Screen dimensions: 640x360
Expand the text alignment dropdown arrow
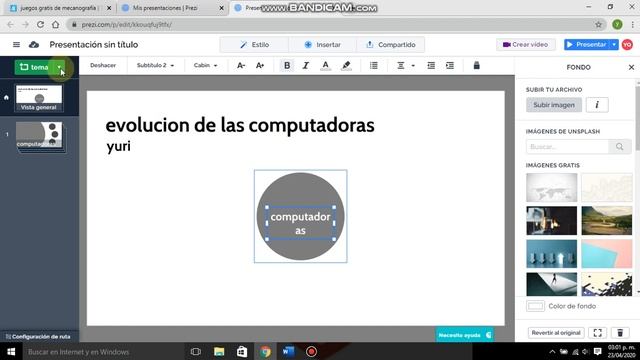click(x=413, y=66)
